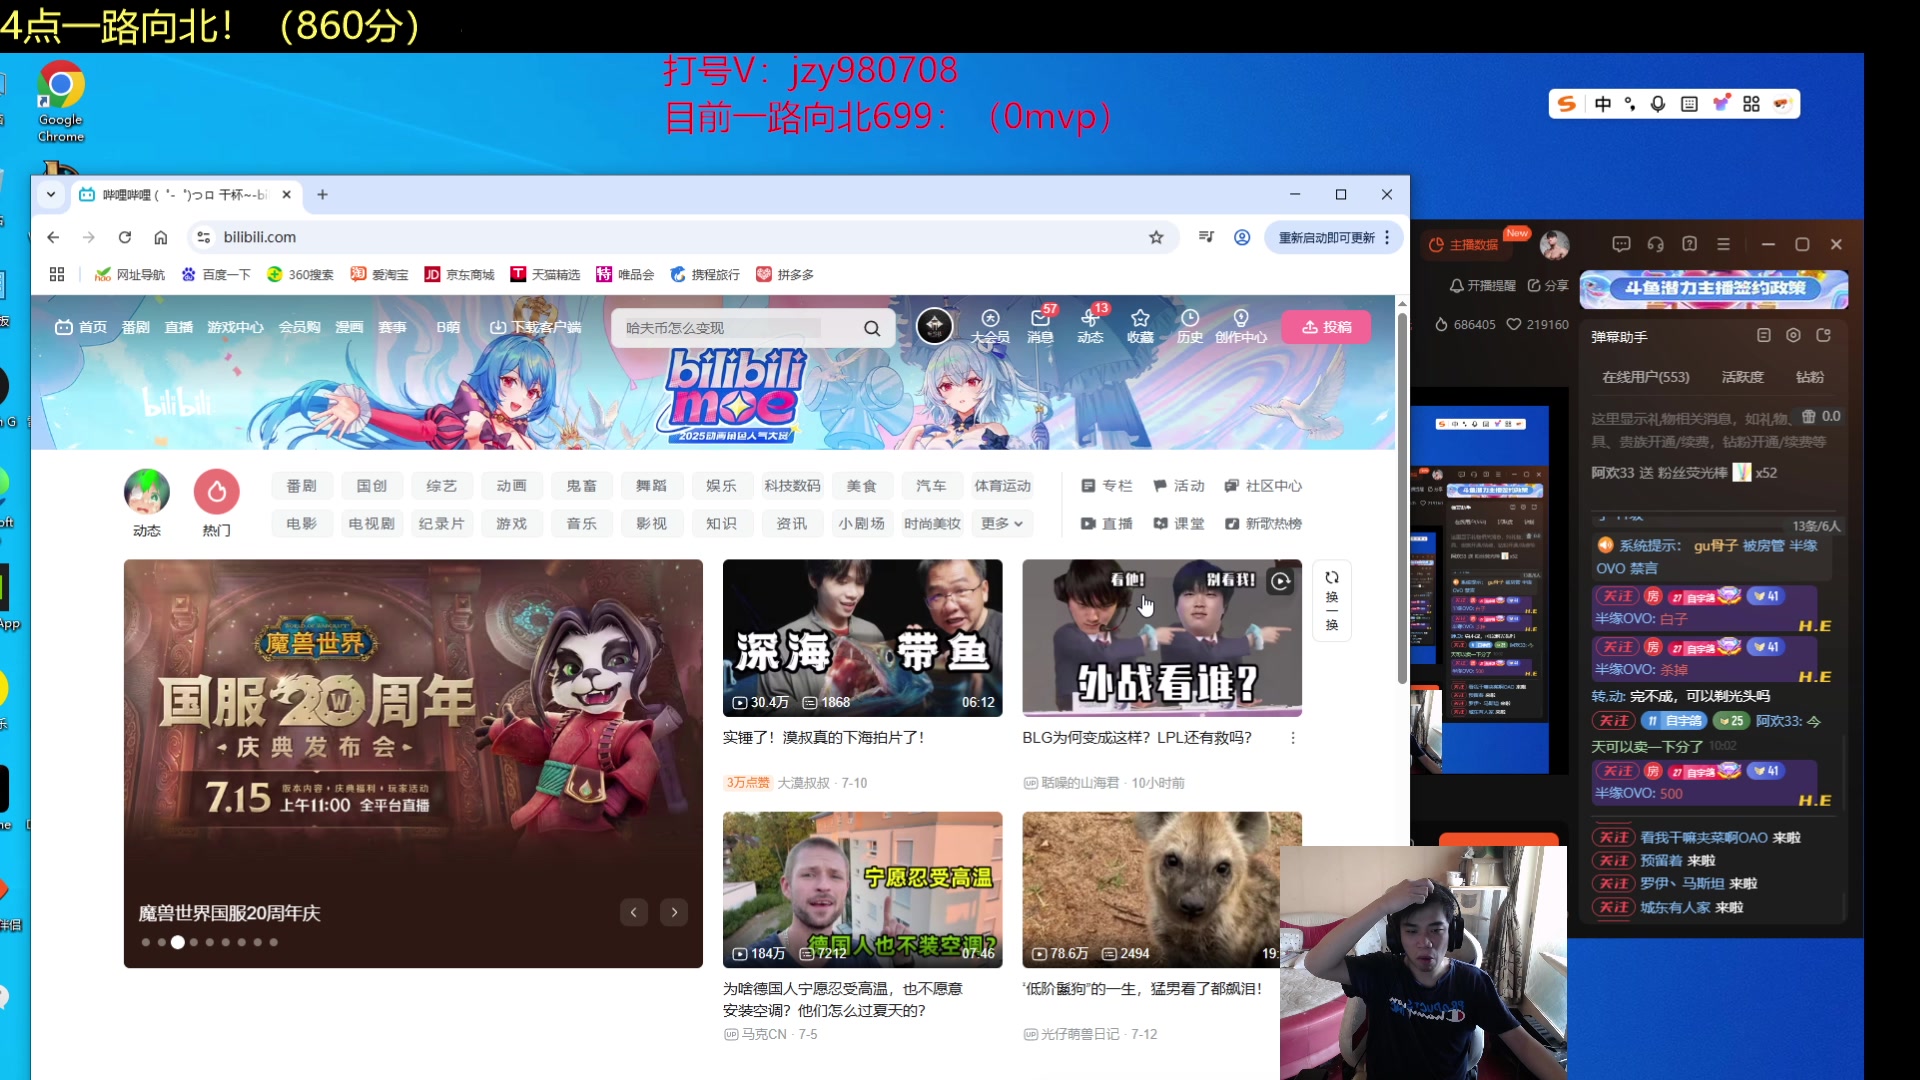Open three-dot menu beside BLG video title
The height and width of the screenshot is (1080, 1920).
(x=1293, y=738)
